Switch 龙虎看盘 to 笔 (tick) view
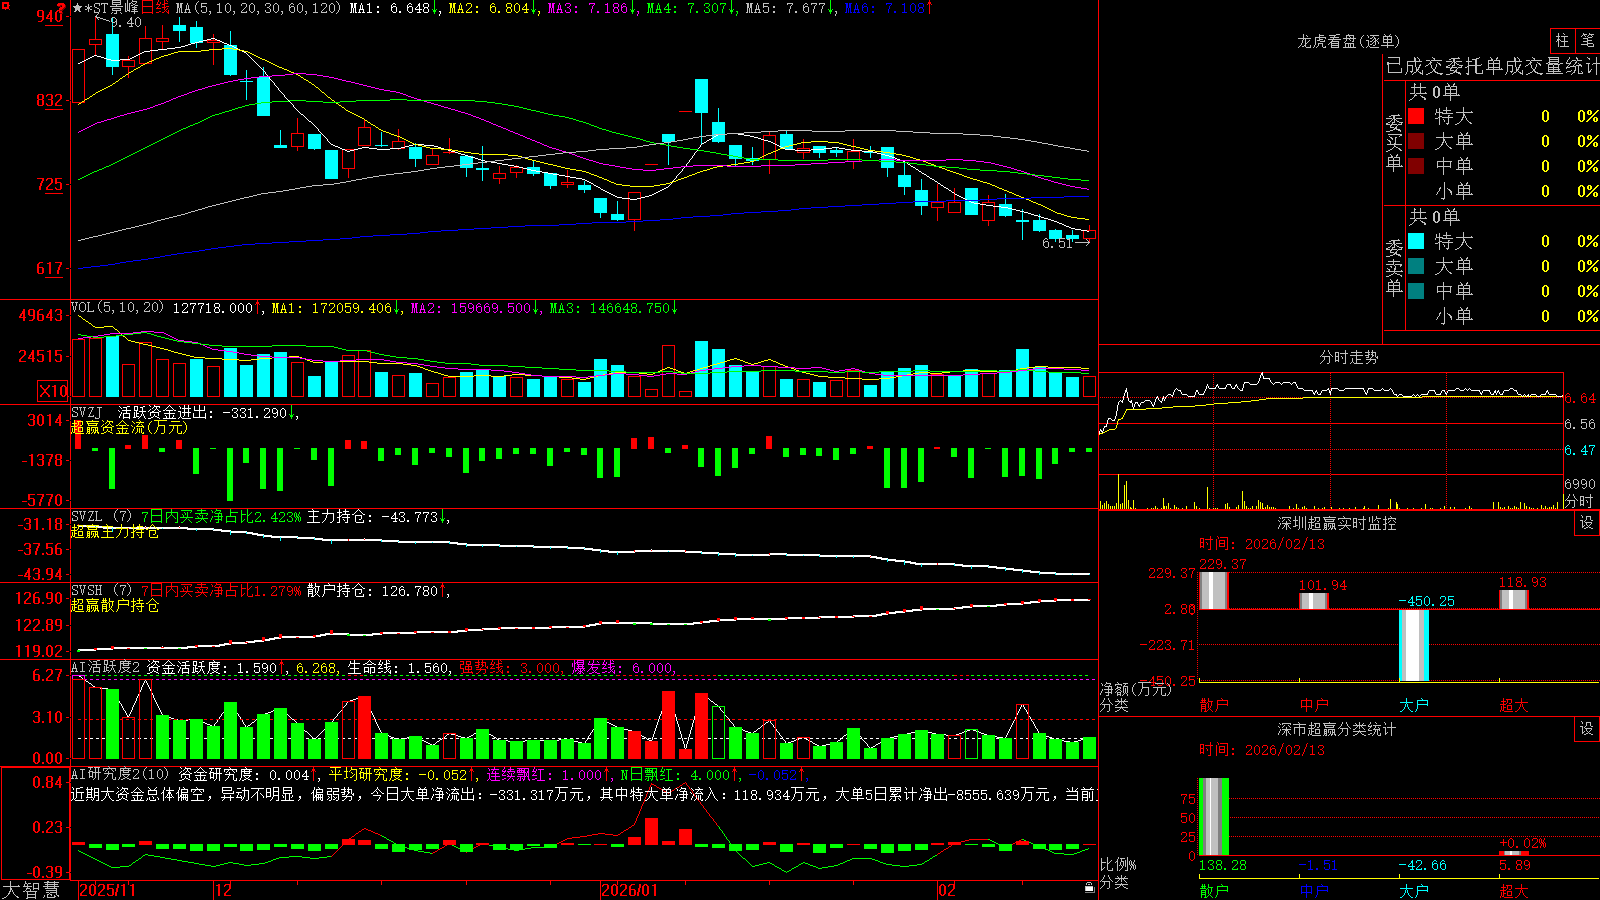 pos(1587,40)
